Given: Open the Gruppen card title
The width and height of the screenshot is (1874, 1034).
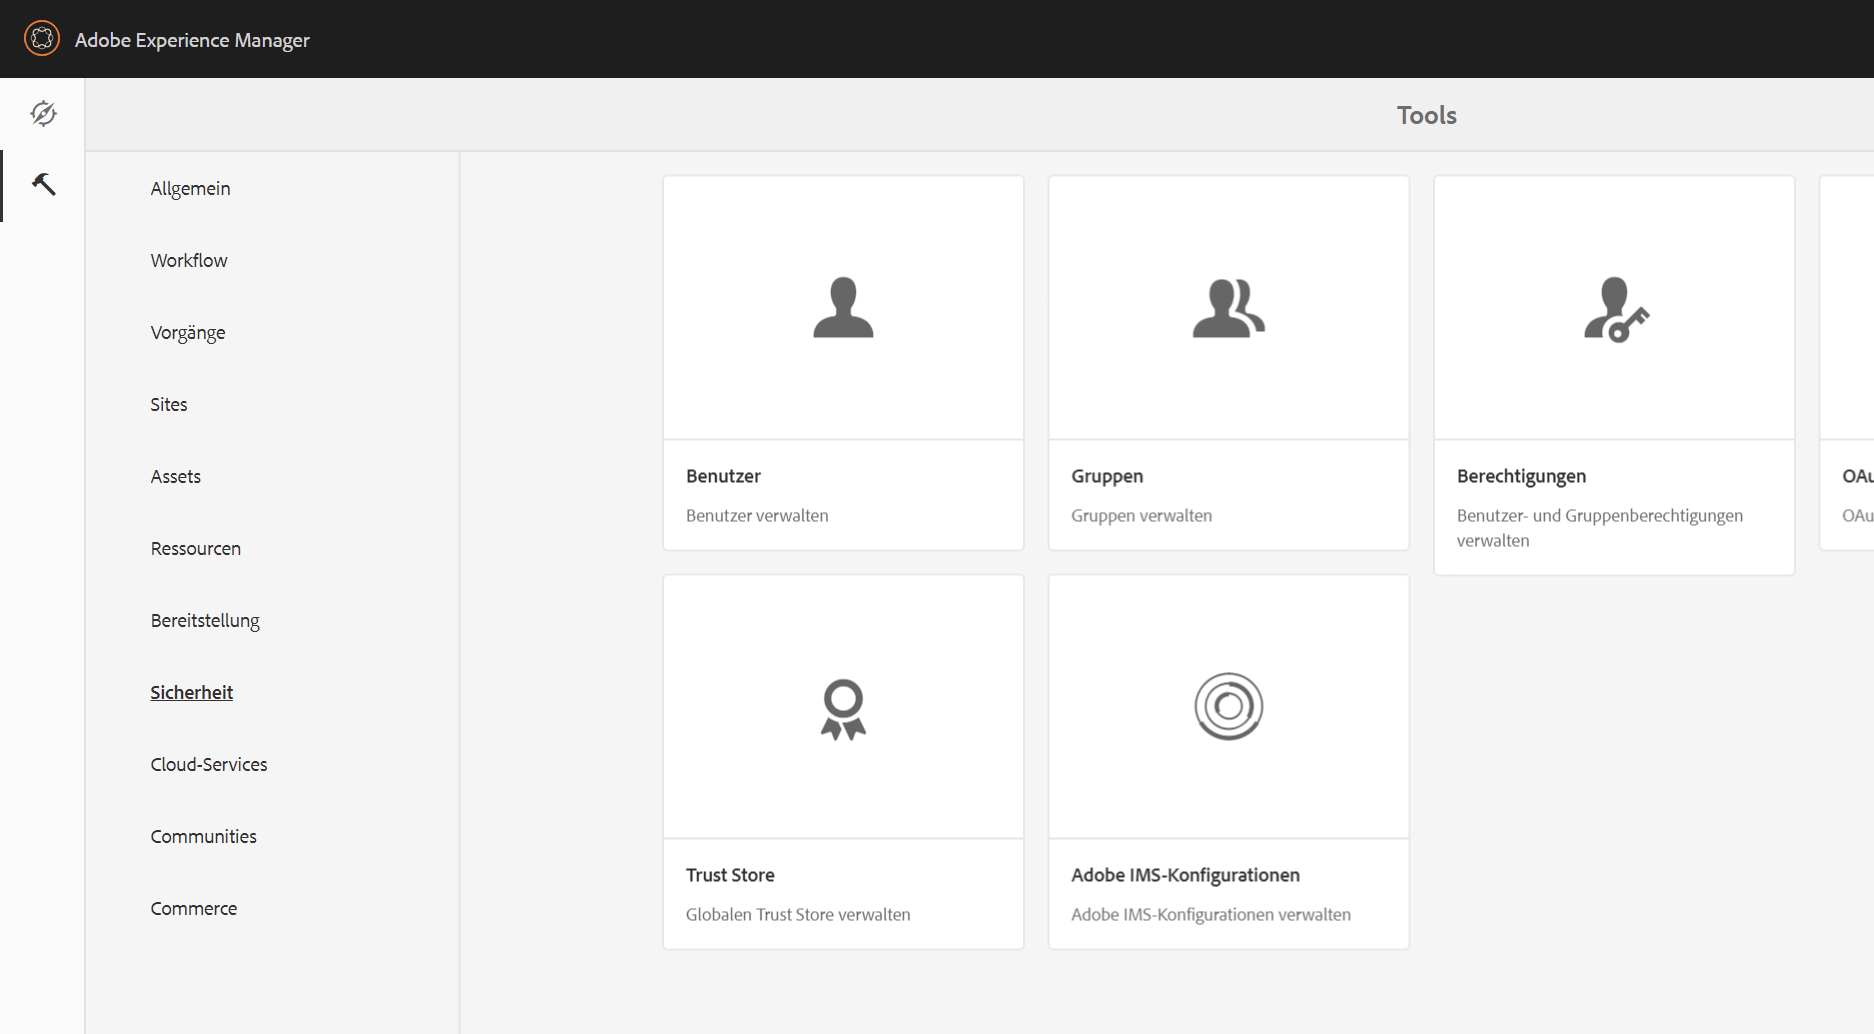Looking at the screenshot, I should coord(1107,476).
